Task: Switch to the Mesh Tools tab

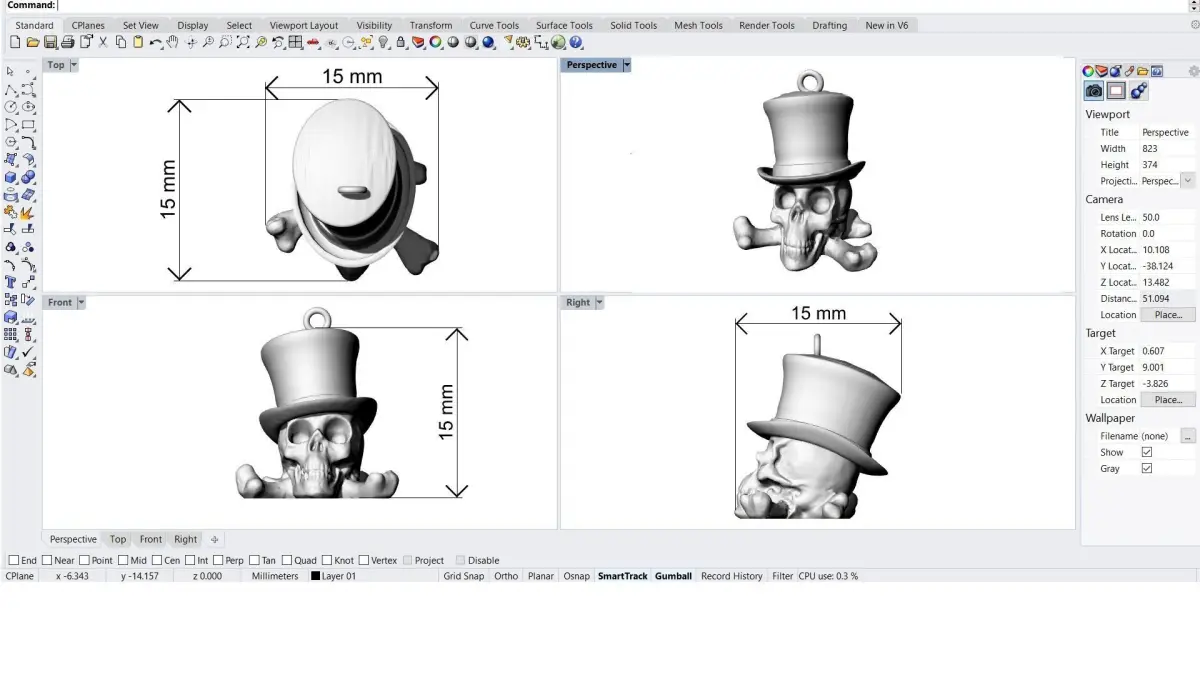Action: 698,25
